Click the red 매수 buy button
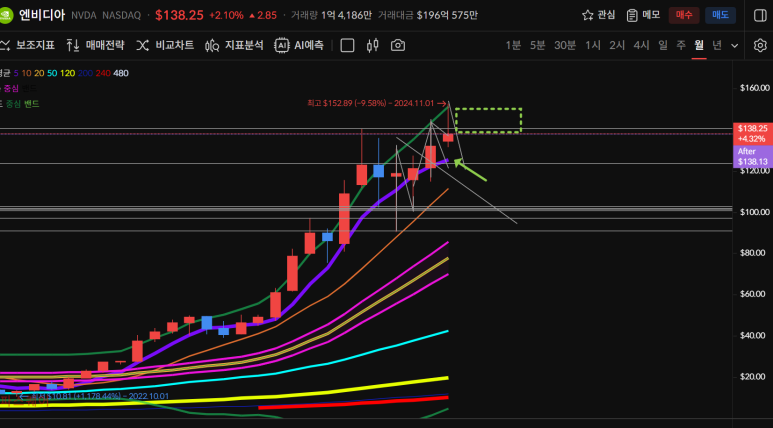Screen dimensions: 773x428 coord(684,15)
